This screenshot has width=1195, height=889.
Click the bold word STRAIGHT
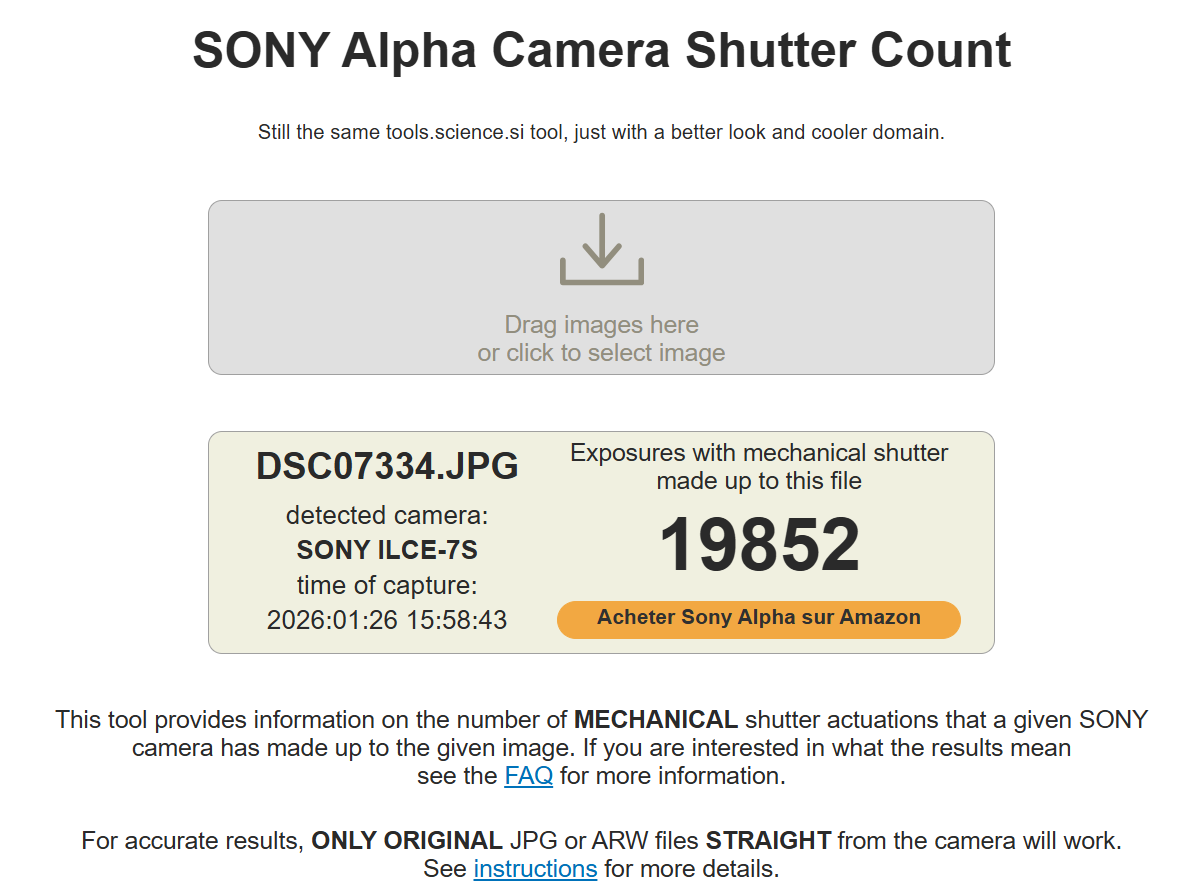coord(768,840)
